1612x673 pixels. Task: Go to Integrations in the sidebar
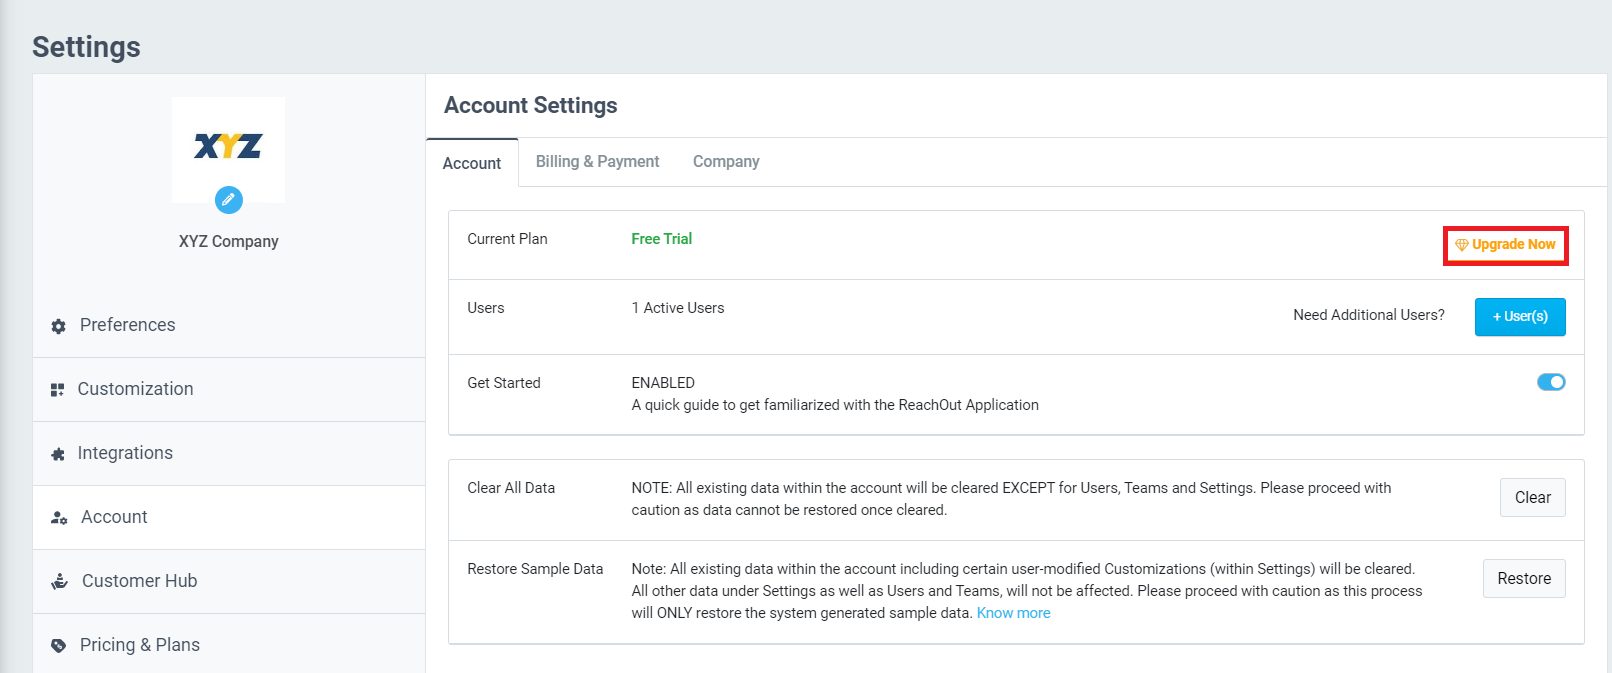(125, 453)
